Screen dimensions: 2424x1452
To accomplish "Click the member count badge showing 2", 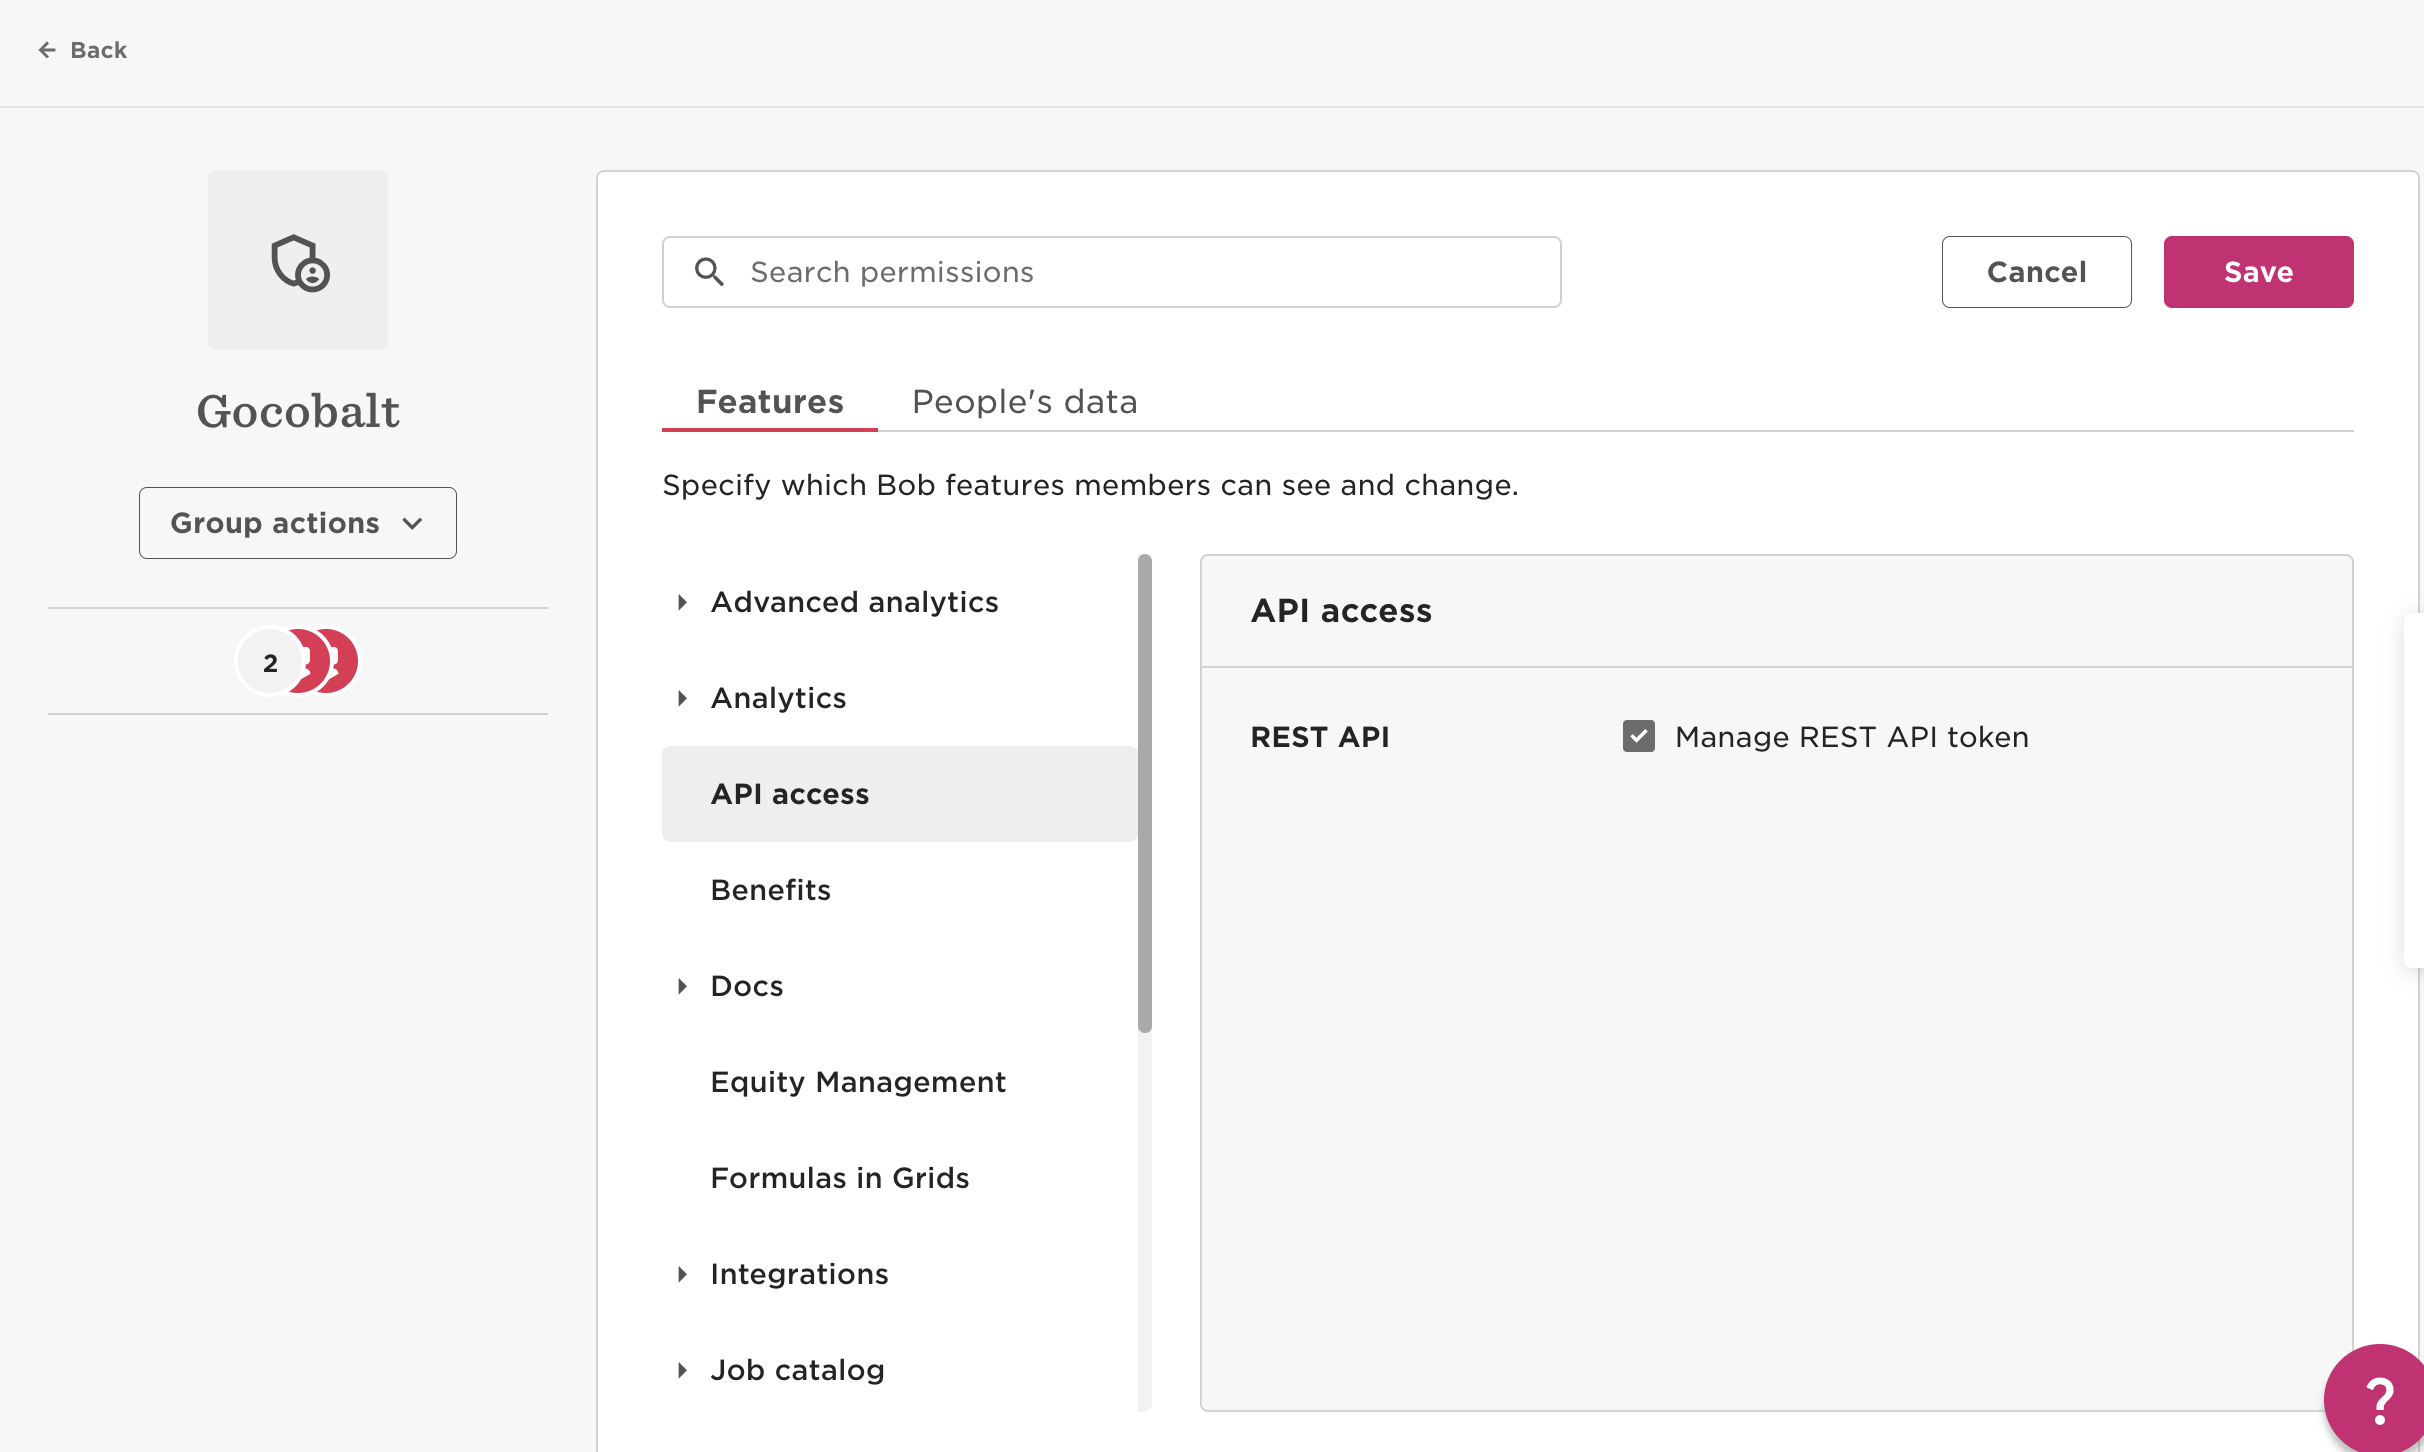I will pos(270,662).
